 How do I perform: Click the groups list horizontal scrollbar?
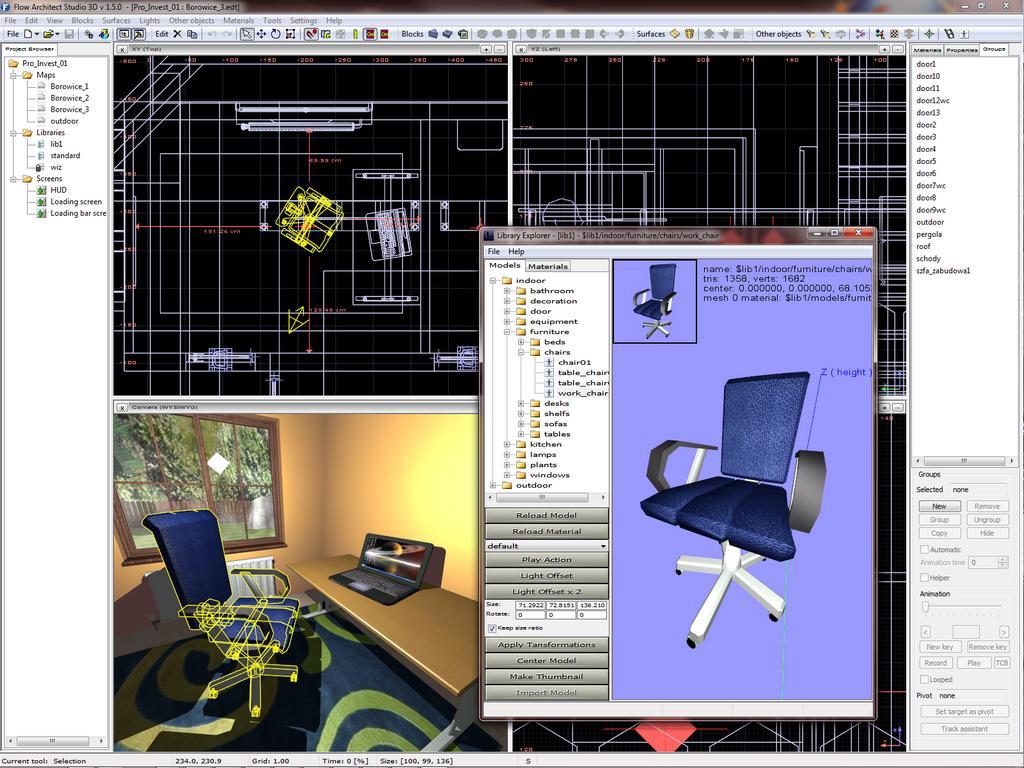[x=964, y=460]
